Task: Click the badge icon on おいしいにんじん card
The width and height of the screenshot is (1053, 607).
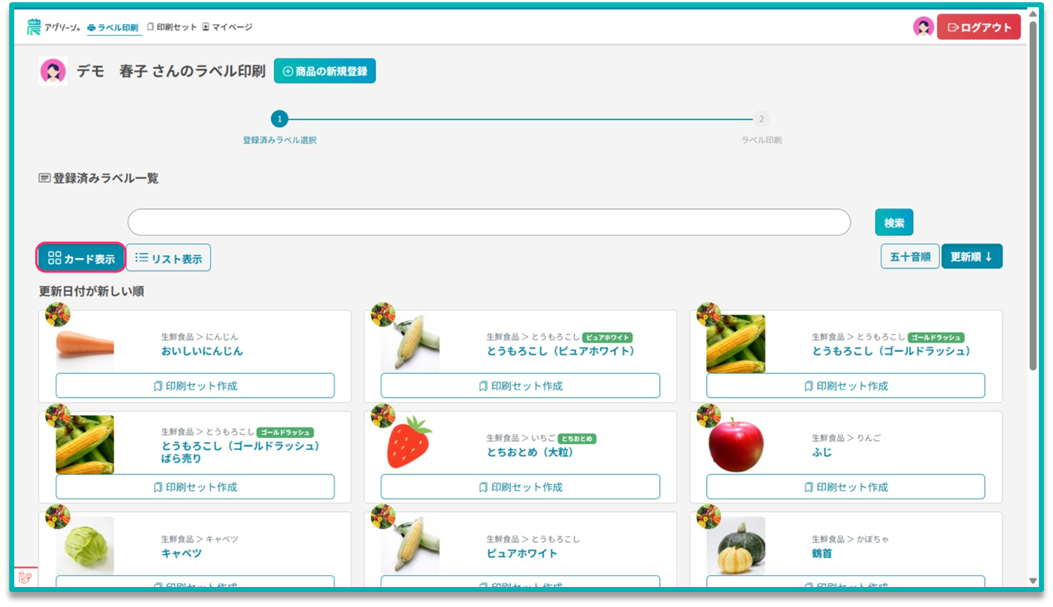Action: pos(57,314)
